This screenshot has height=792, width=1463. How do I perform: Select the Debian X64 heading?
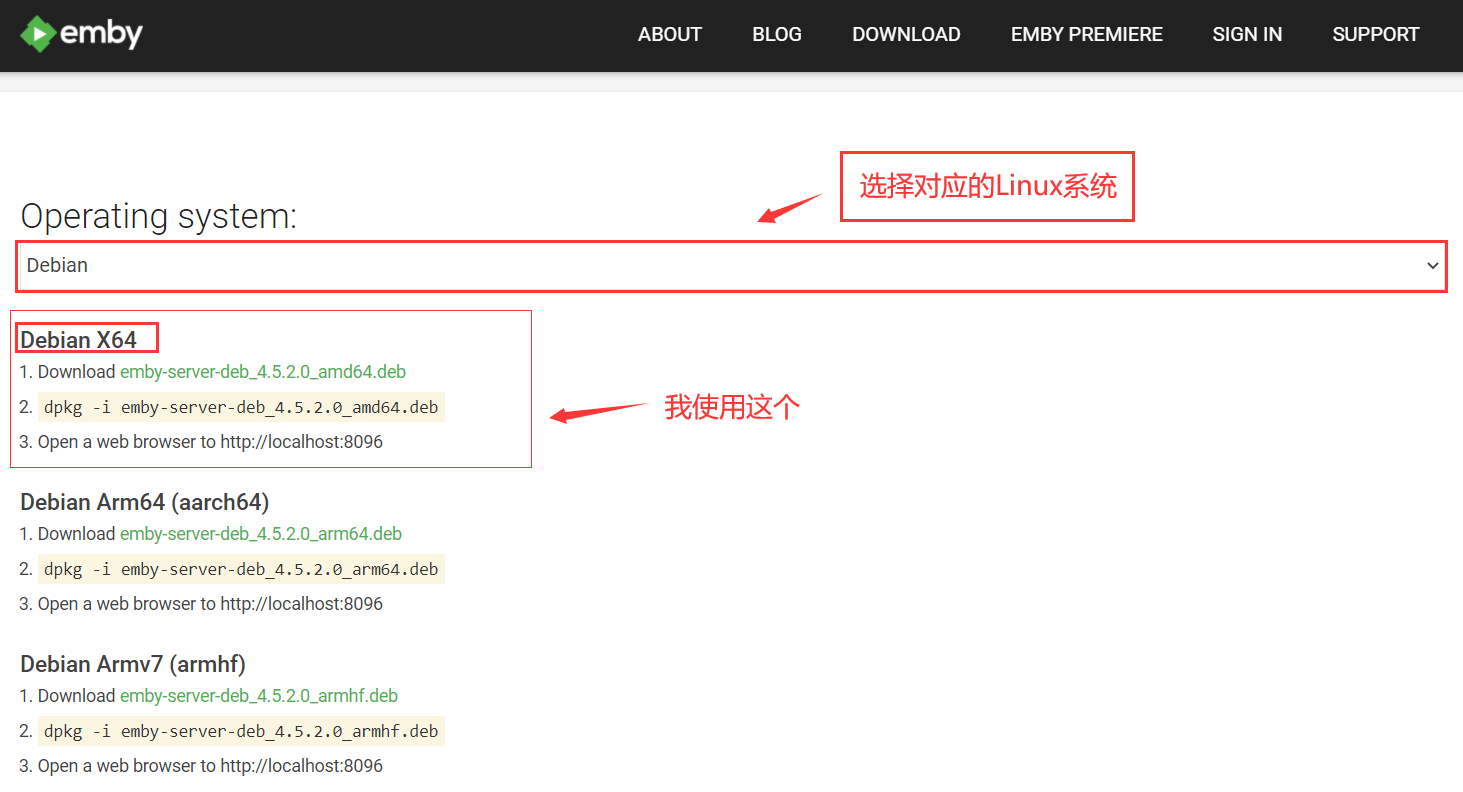(79, 340)
